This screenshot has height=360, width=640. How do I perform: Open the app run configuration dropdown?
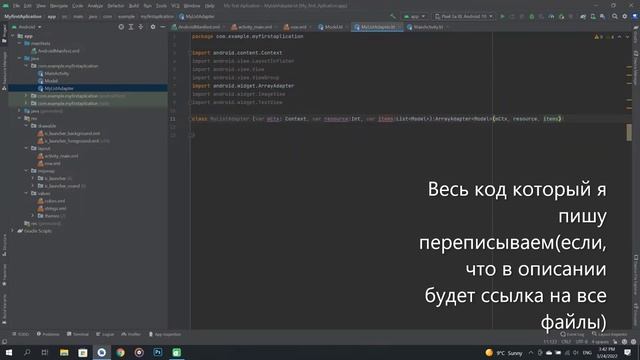click(x=414, y=16)
